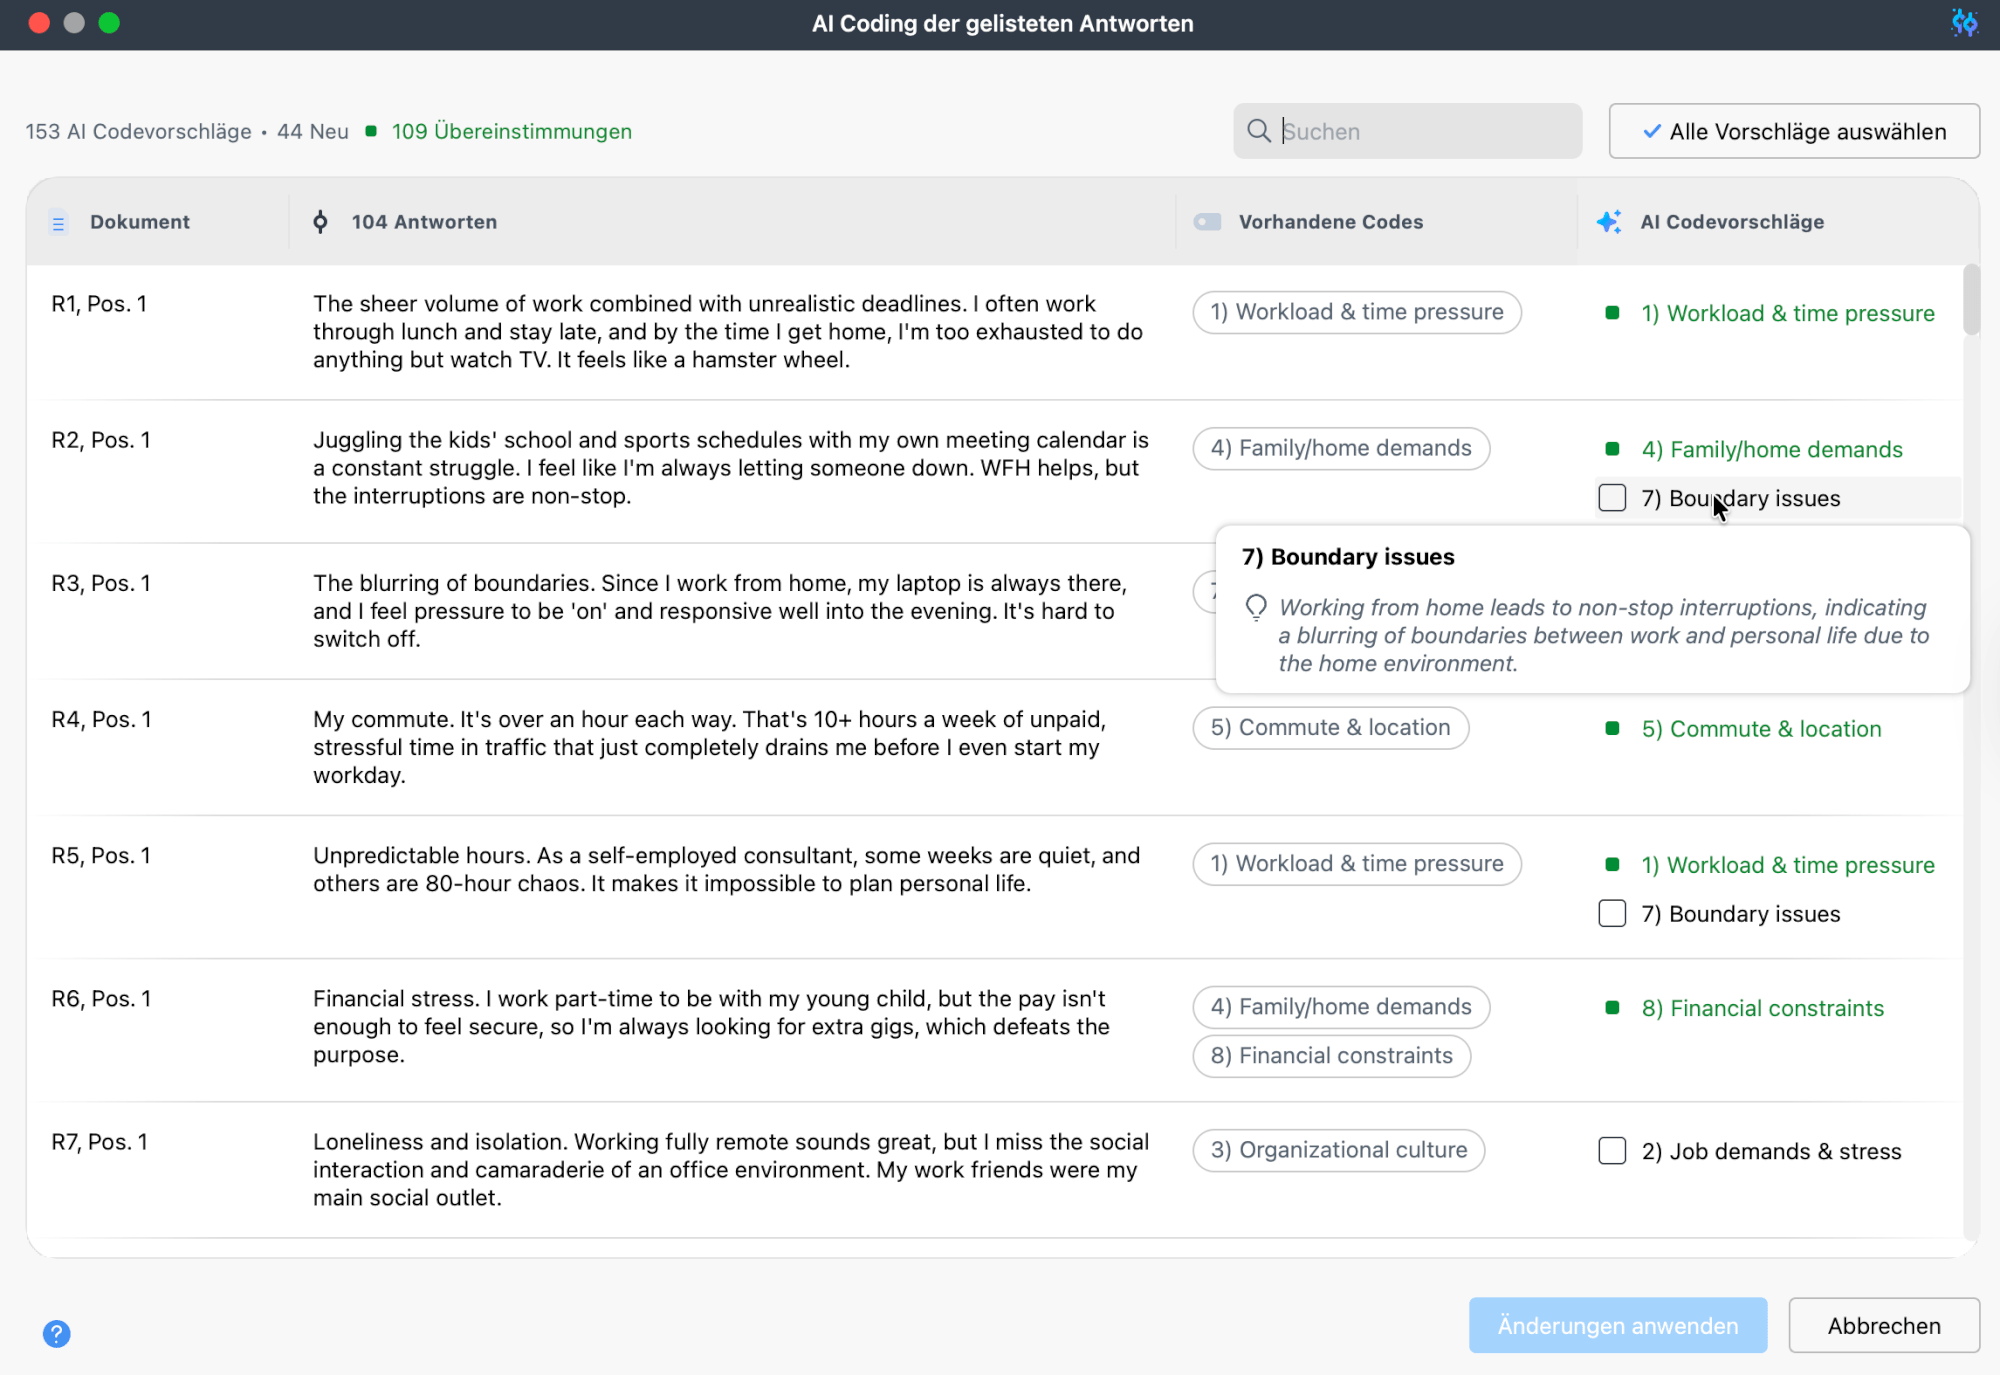Click Alle Vorschläge auswählen
The height and width of the screenshot is (1375, 2000).
click(1793, 131)
